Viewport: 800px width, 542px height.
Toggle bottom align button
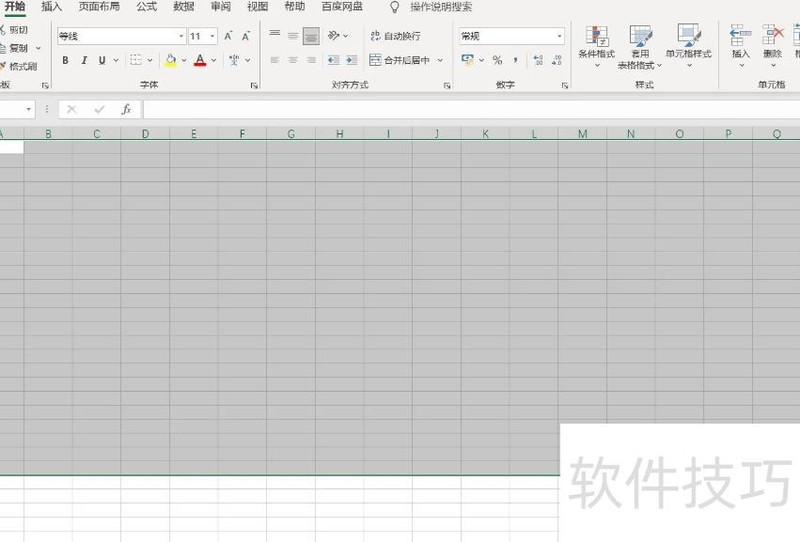(311, 36)
